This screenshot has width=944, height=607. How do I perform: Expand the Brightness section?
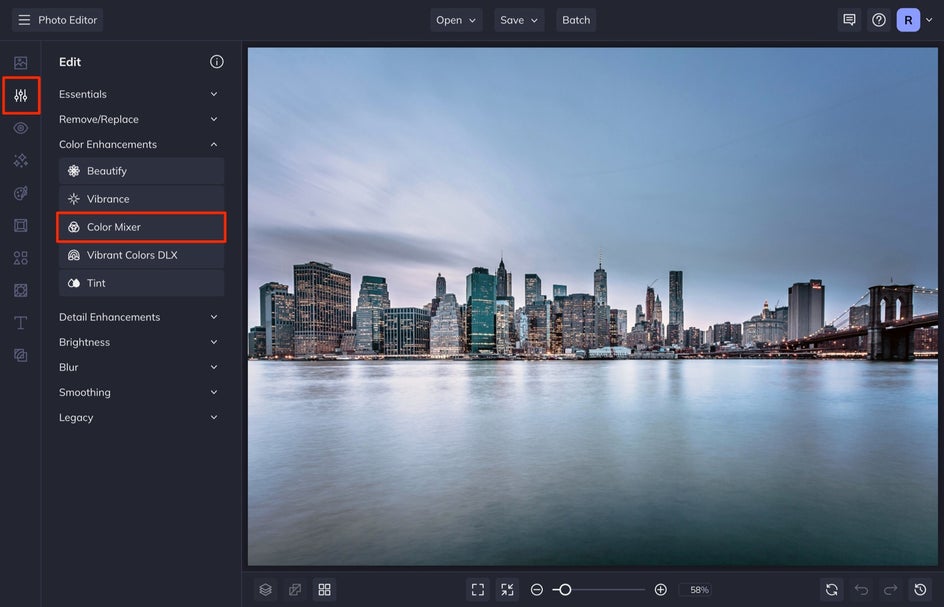tap(140, 341)
